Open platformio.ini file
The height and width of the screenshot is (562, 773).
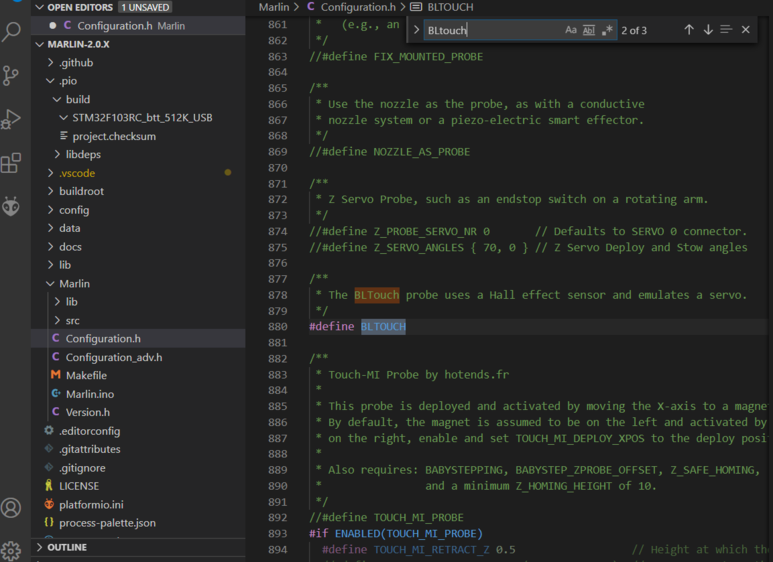(91, 505)
